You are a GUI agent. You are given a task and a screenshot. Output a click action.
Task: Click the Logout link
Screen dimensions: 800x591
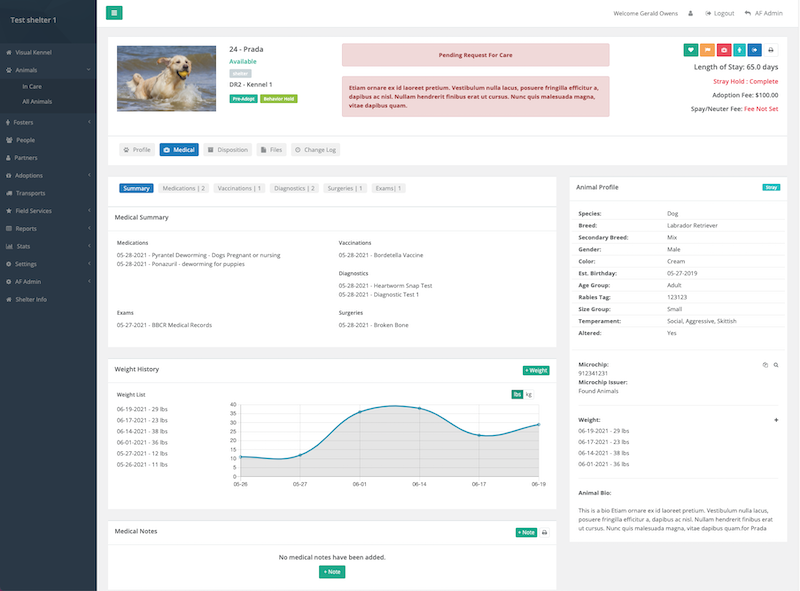pyautogui.click(x=719, y=13)
